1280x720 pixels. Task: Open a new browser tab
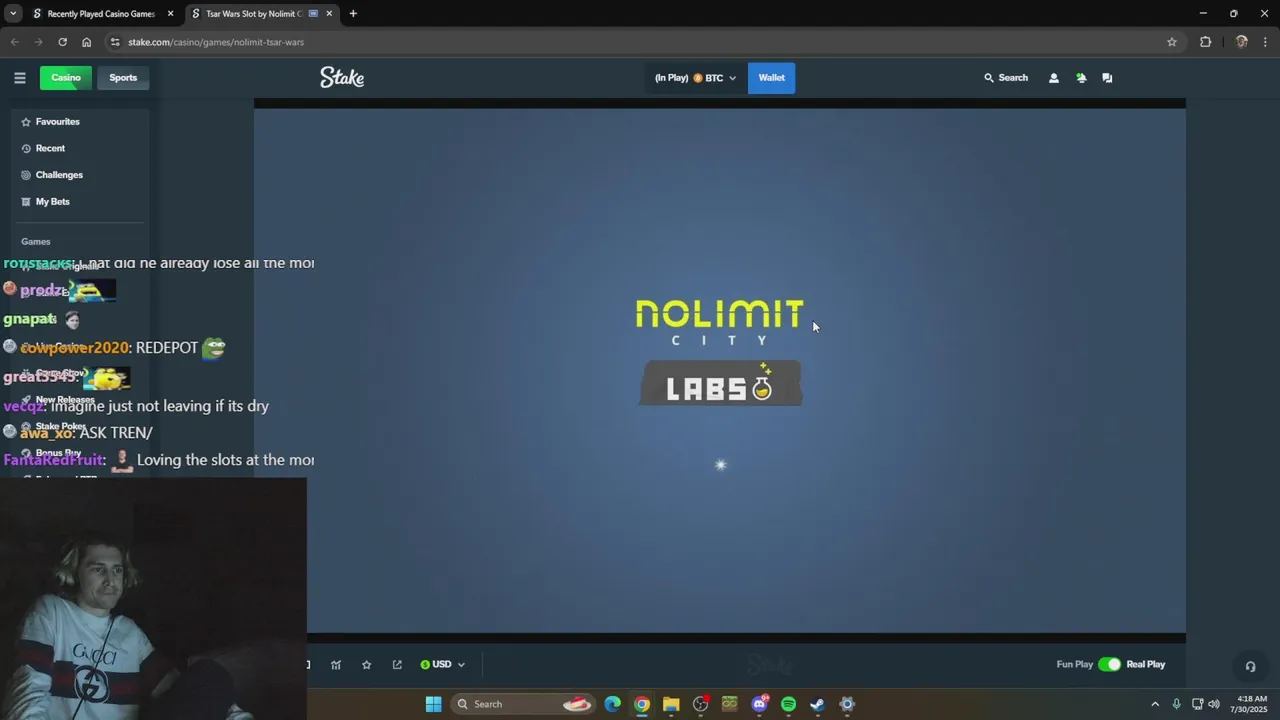353,14
